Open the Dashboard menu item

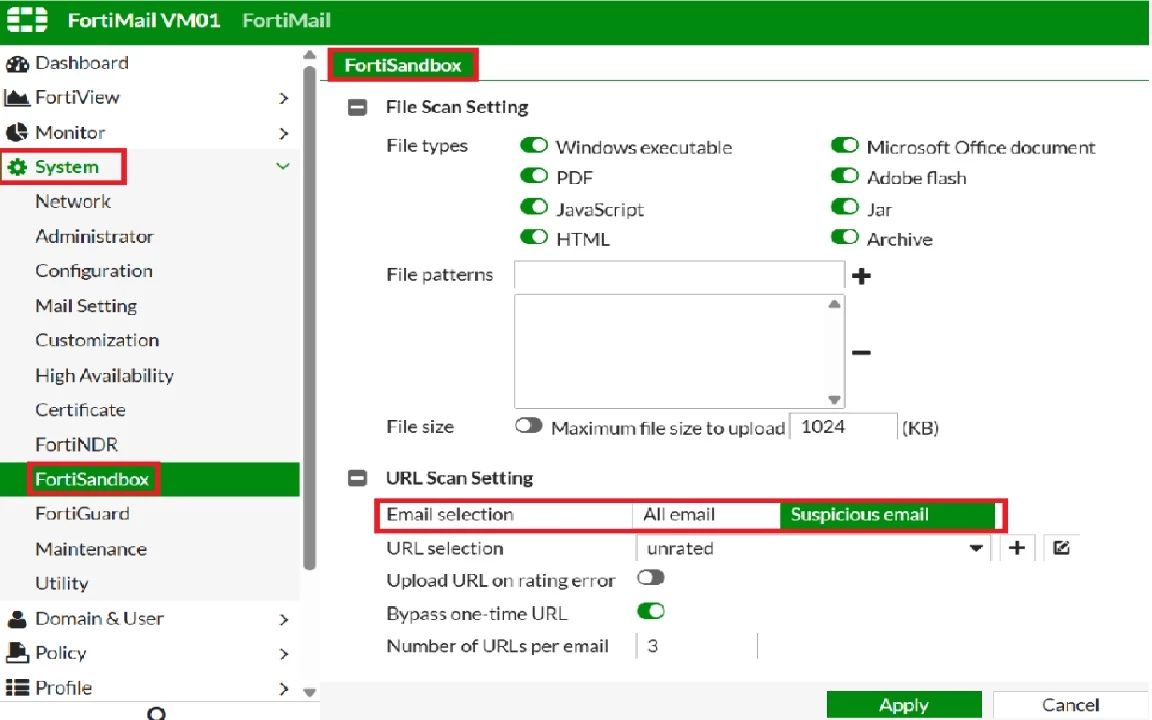[x=82, y=63]
